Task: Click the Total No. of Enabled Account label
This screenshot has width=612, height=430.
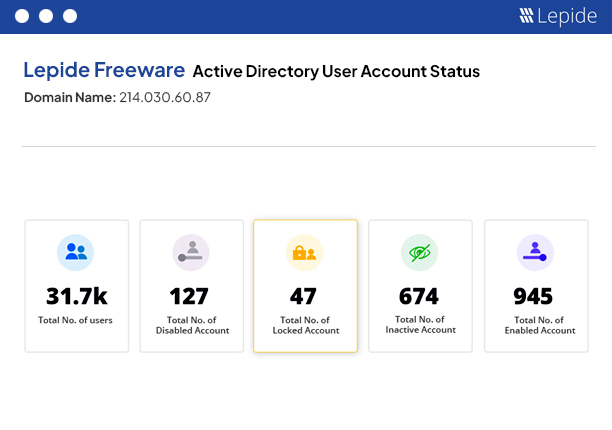Action: click(x=540, y=325)
